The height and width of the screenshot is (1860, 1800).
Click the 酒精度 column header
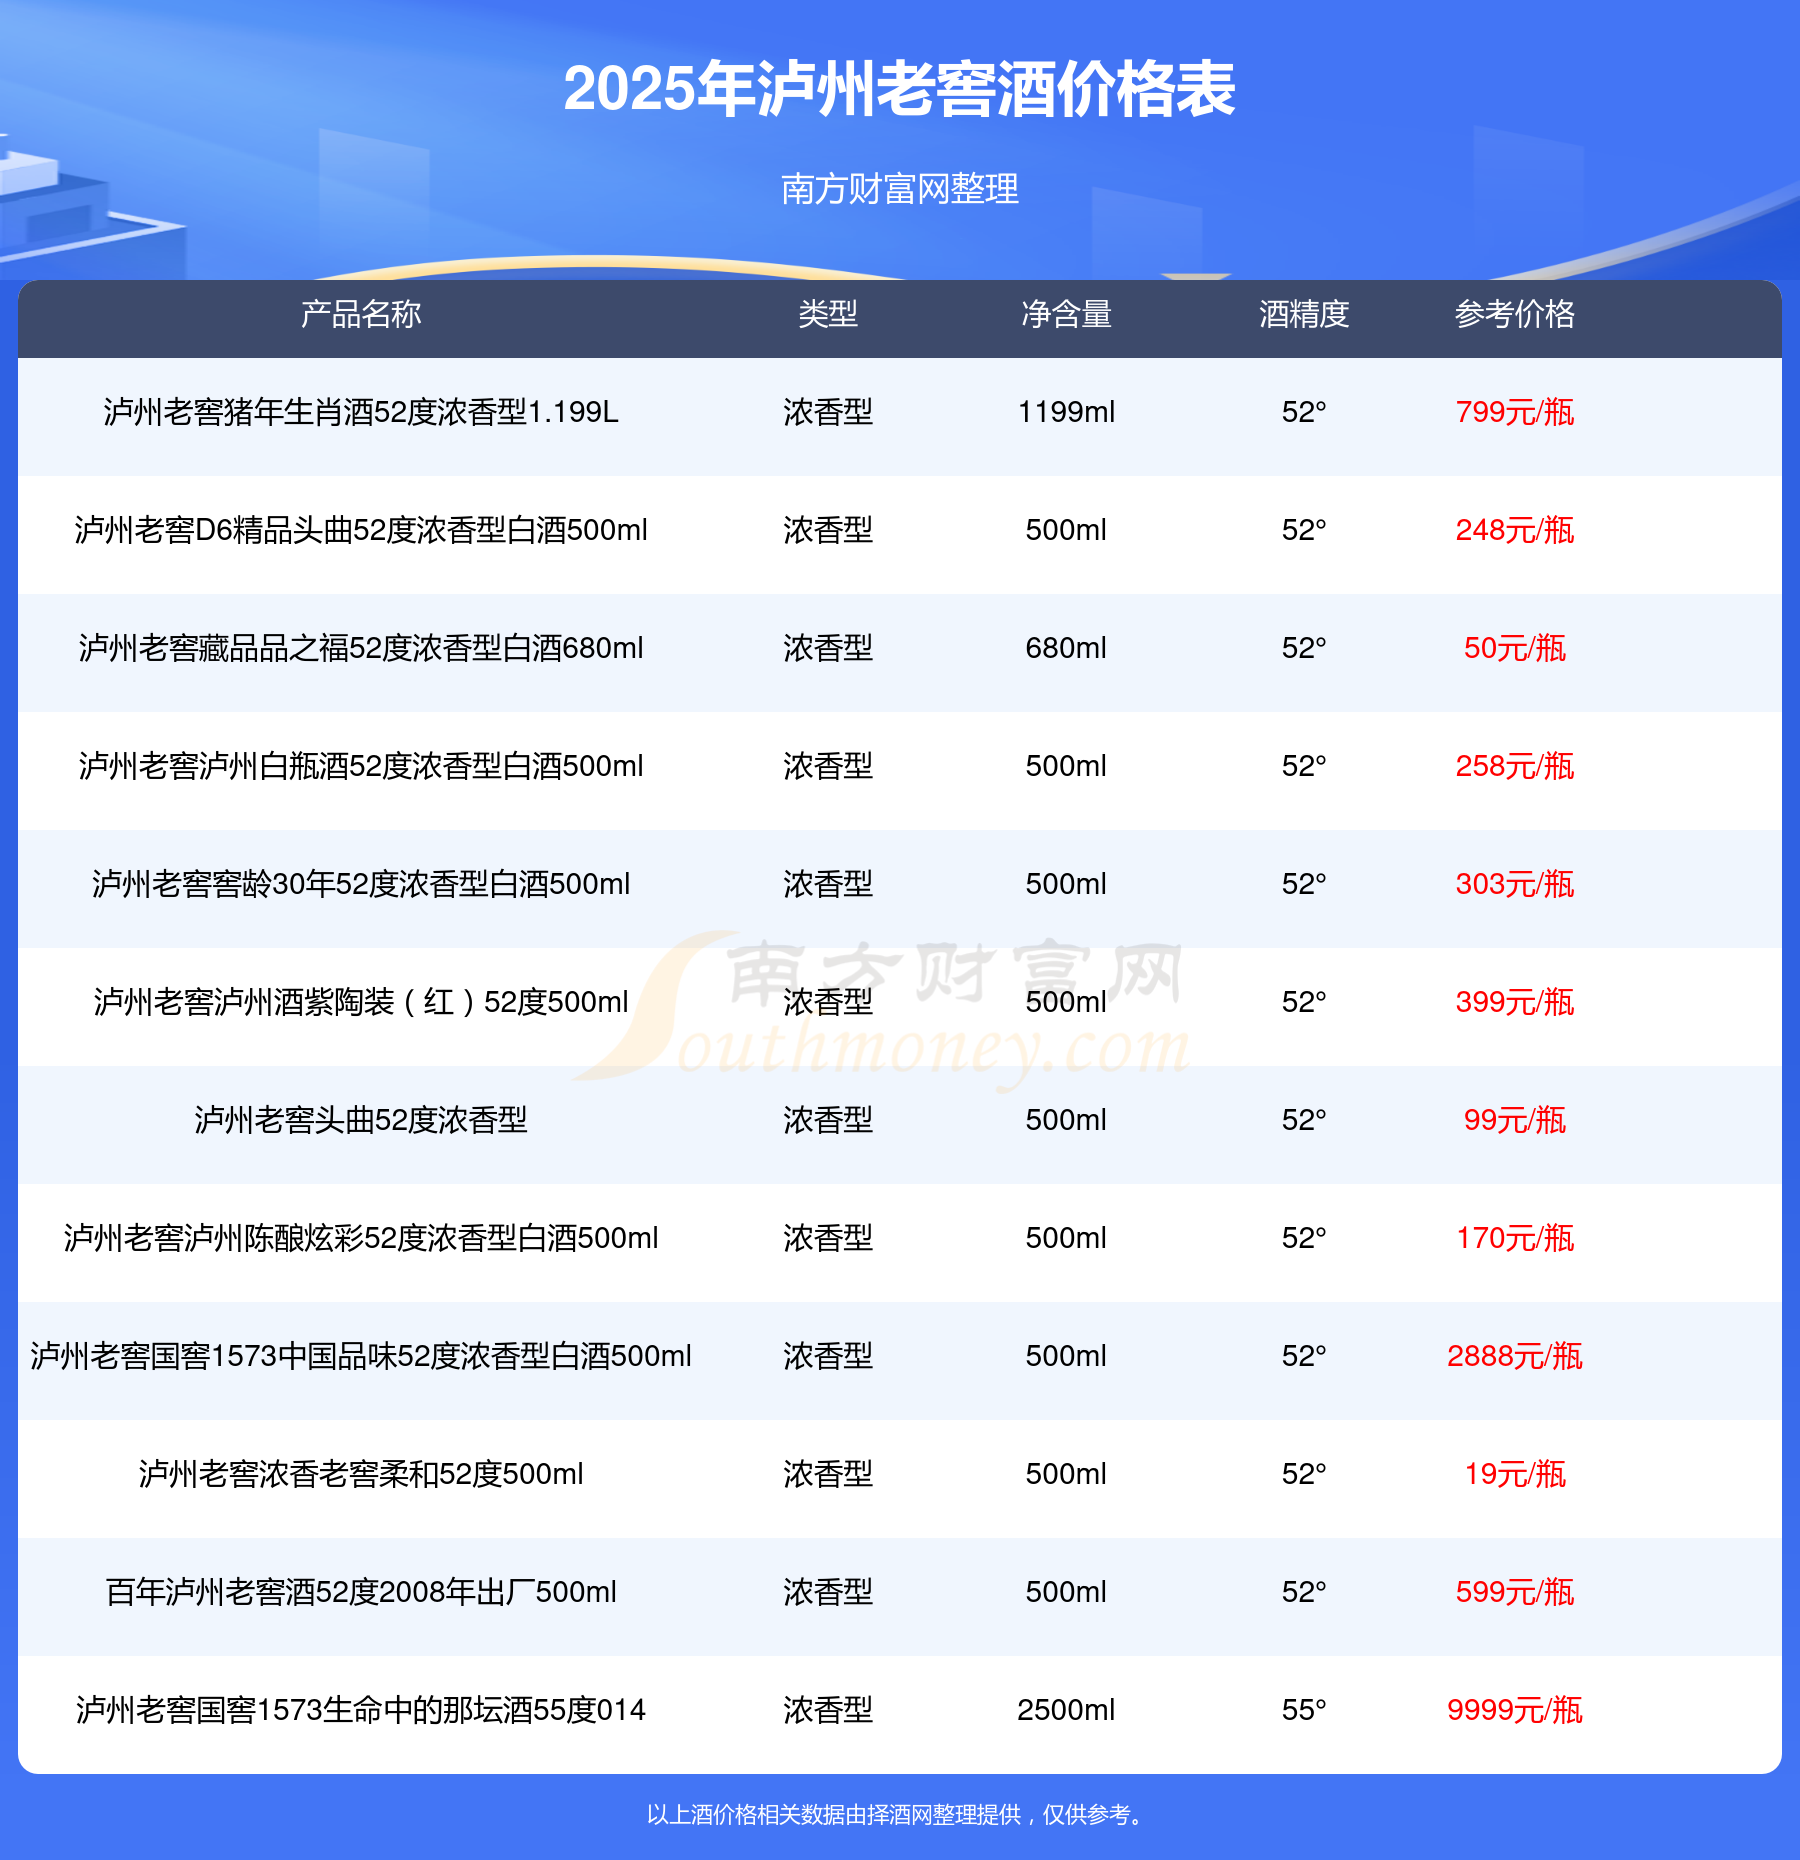click(1304, 314)
